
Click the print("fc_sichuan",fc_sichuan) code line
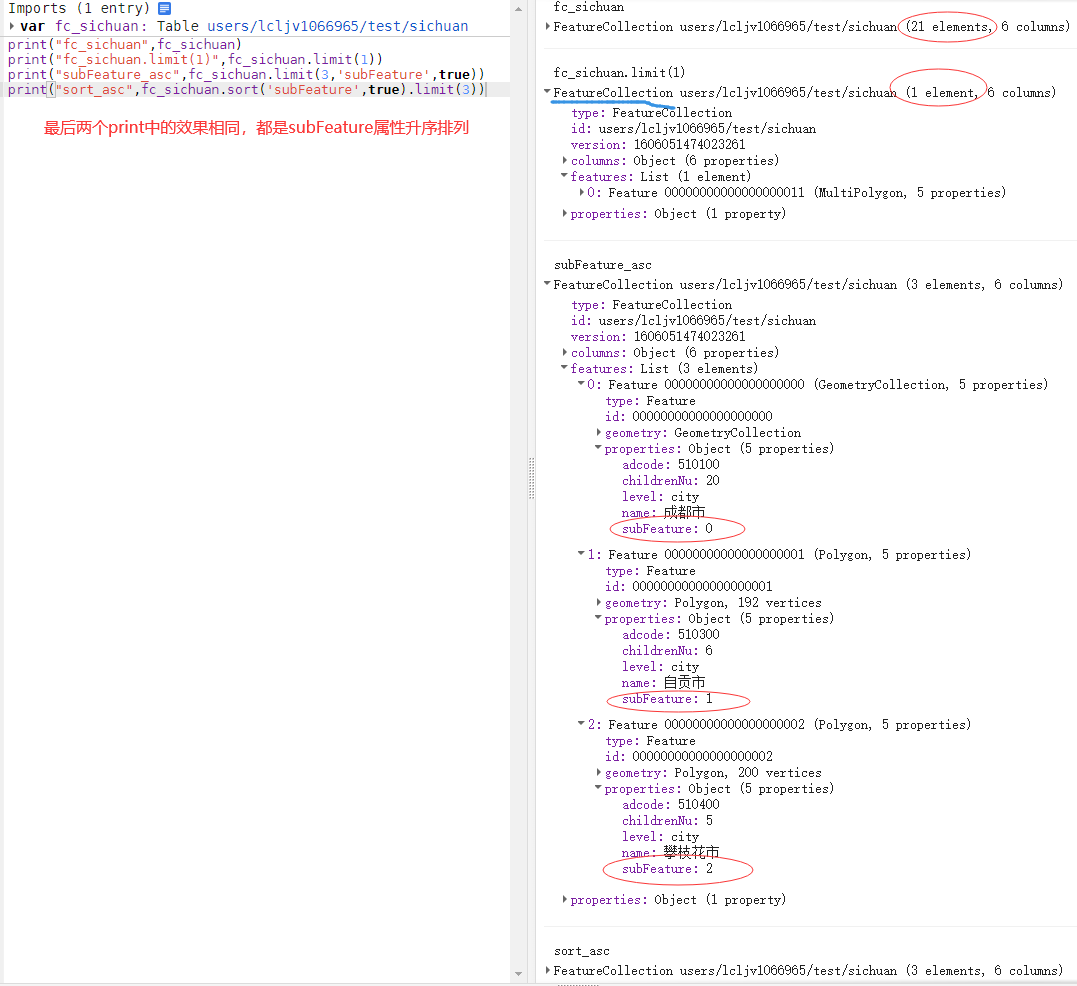pyautogui.click(x=125, y=45)
